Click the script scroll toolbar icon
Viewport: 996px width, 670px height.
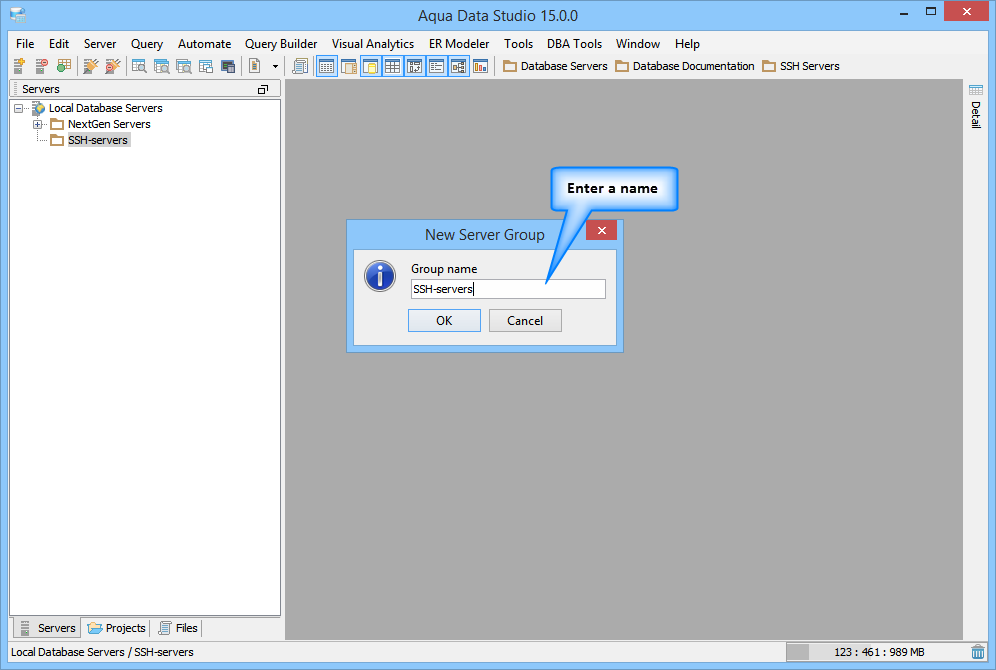pos(300,65)
